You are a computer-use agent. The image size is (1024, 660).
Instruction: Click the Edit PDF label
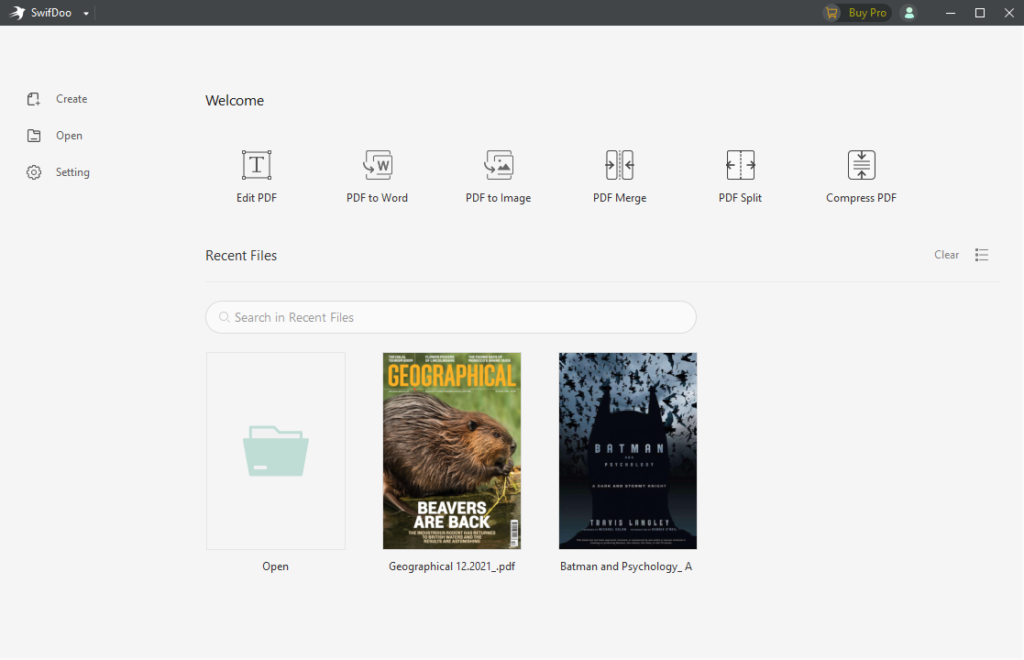[x=257, y=198]
